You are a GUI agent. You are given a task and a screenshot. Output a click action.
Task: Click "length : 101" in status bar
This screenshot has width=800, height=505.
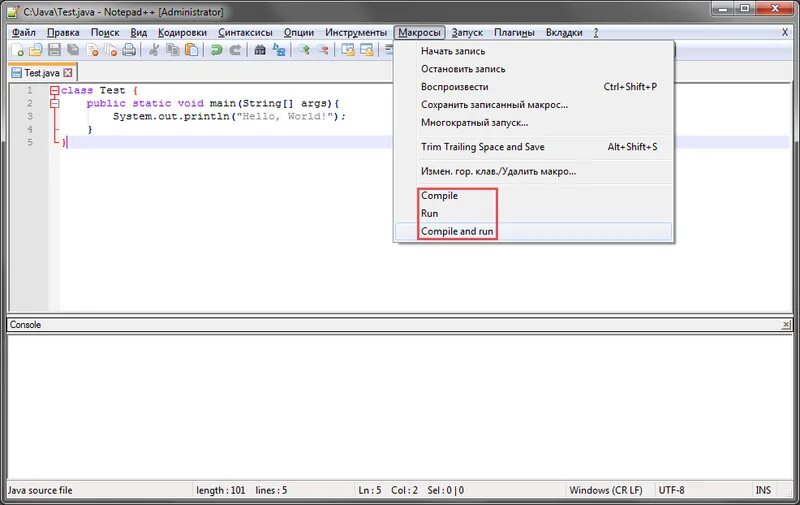click(x=221, y=491)
